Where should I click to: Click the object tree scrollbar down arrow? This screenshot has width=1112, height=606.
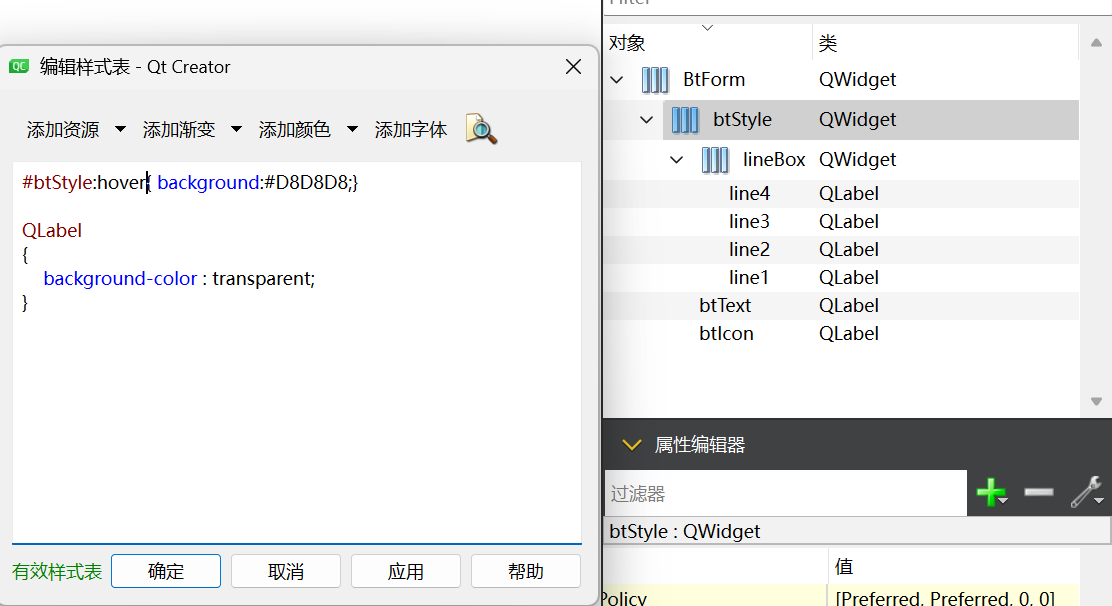1096,401
